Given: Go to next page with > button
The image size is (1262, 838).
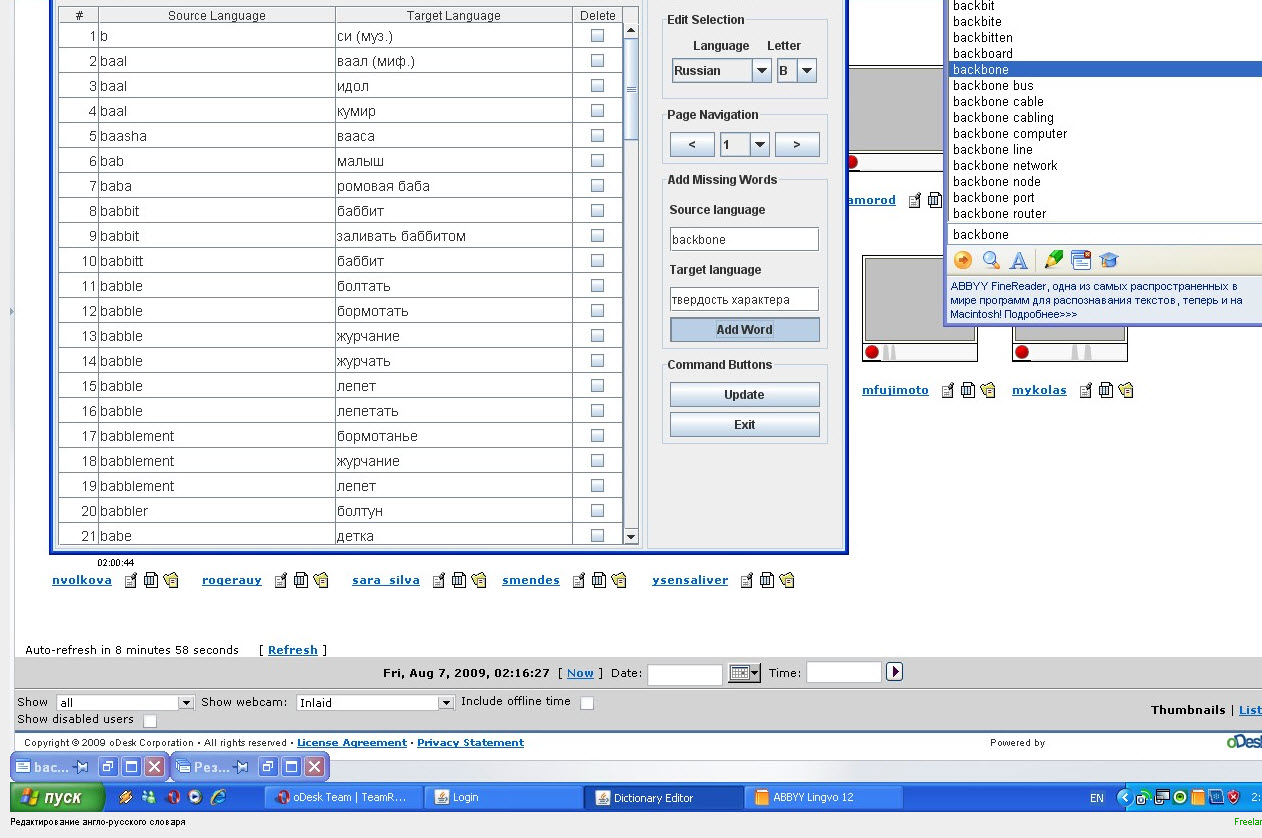Looking at the screenshot, I should pos(796,145).
